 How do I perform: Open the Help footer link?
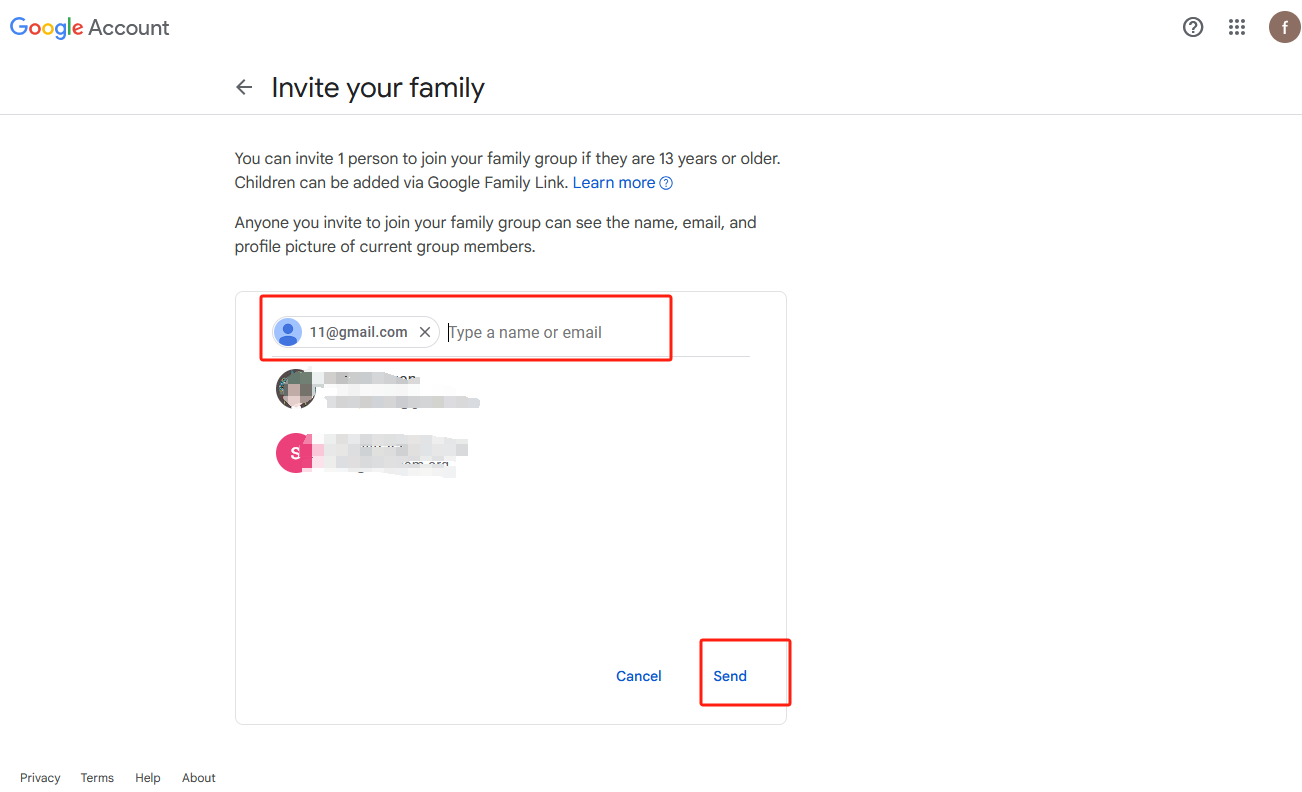[148, 778]
